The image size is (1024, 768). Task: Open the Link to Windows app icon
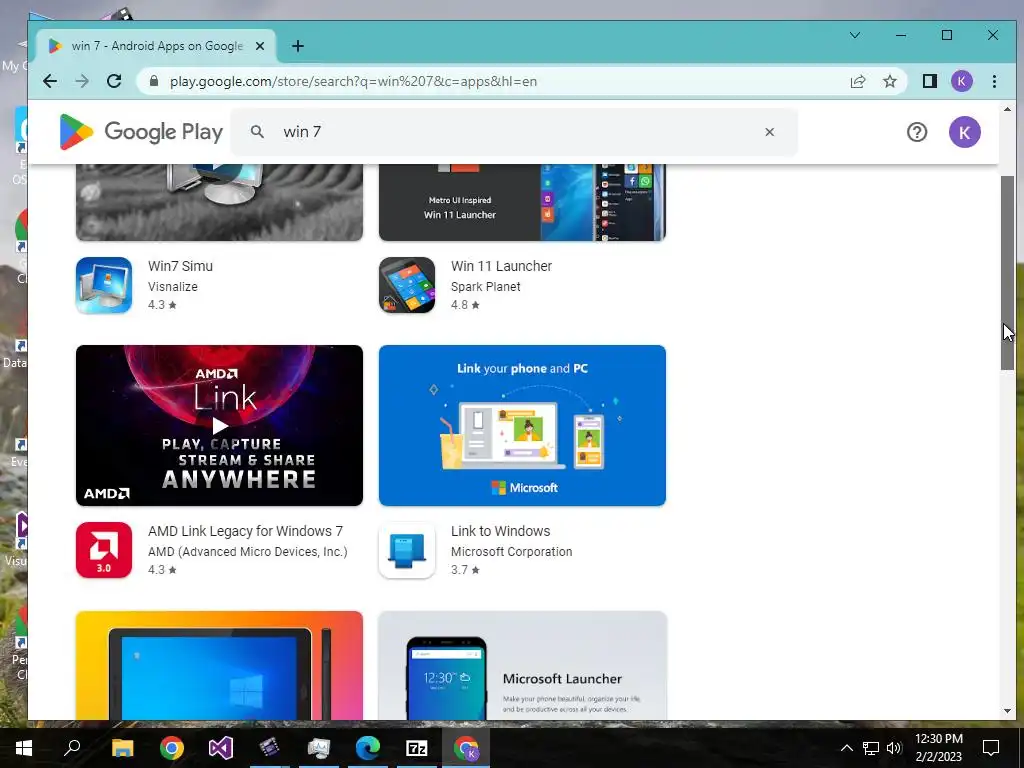(x=407, y=550)
